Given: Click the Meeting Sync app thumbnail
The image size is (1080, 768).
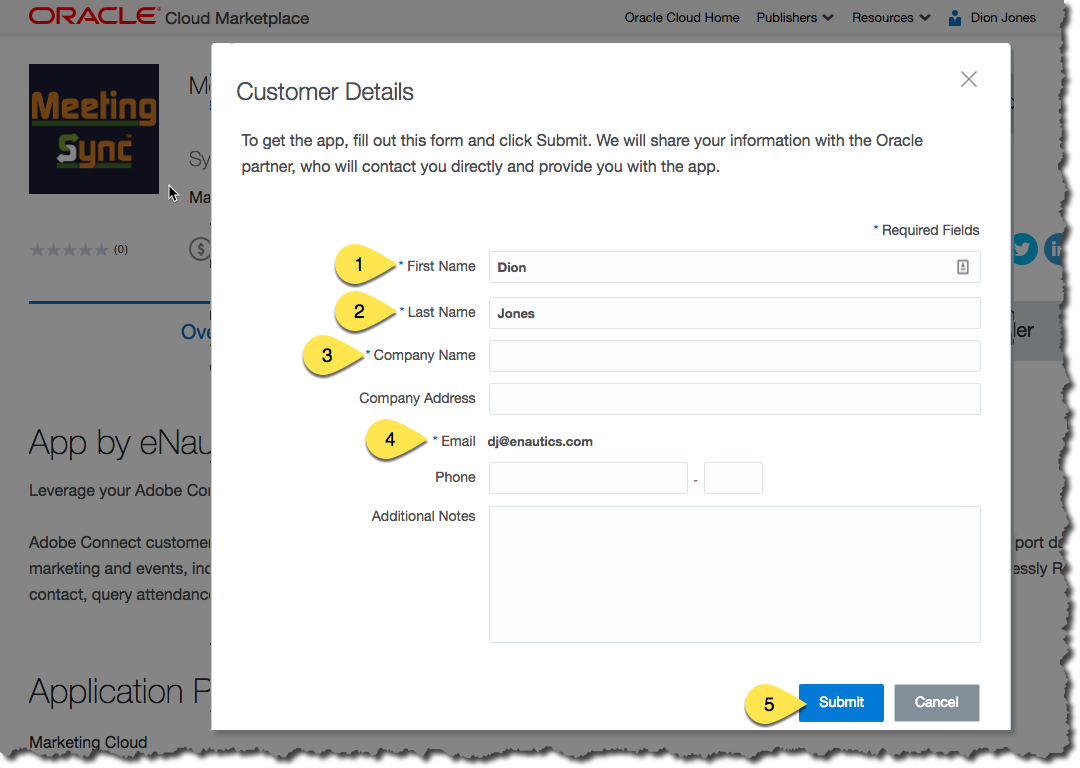Looking at the screenshot, I should point(94,129).
